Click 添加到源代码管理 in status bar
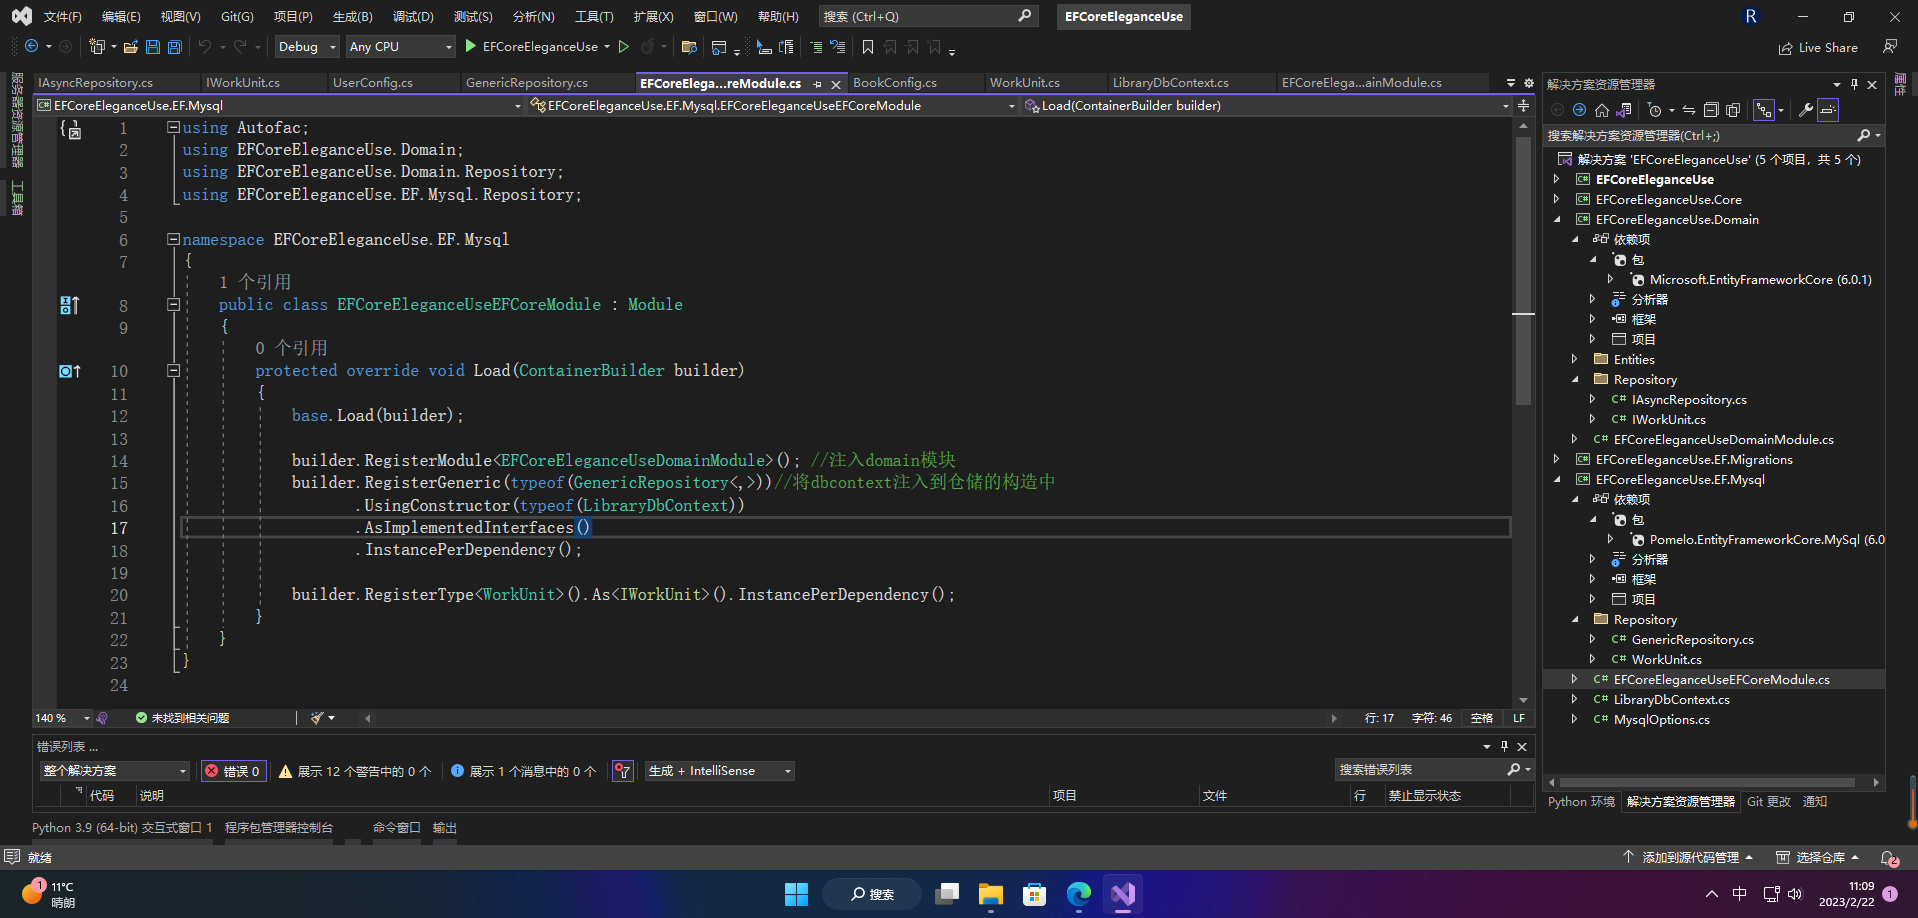Screen dimensions: 1918x918 (1689, 857)
